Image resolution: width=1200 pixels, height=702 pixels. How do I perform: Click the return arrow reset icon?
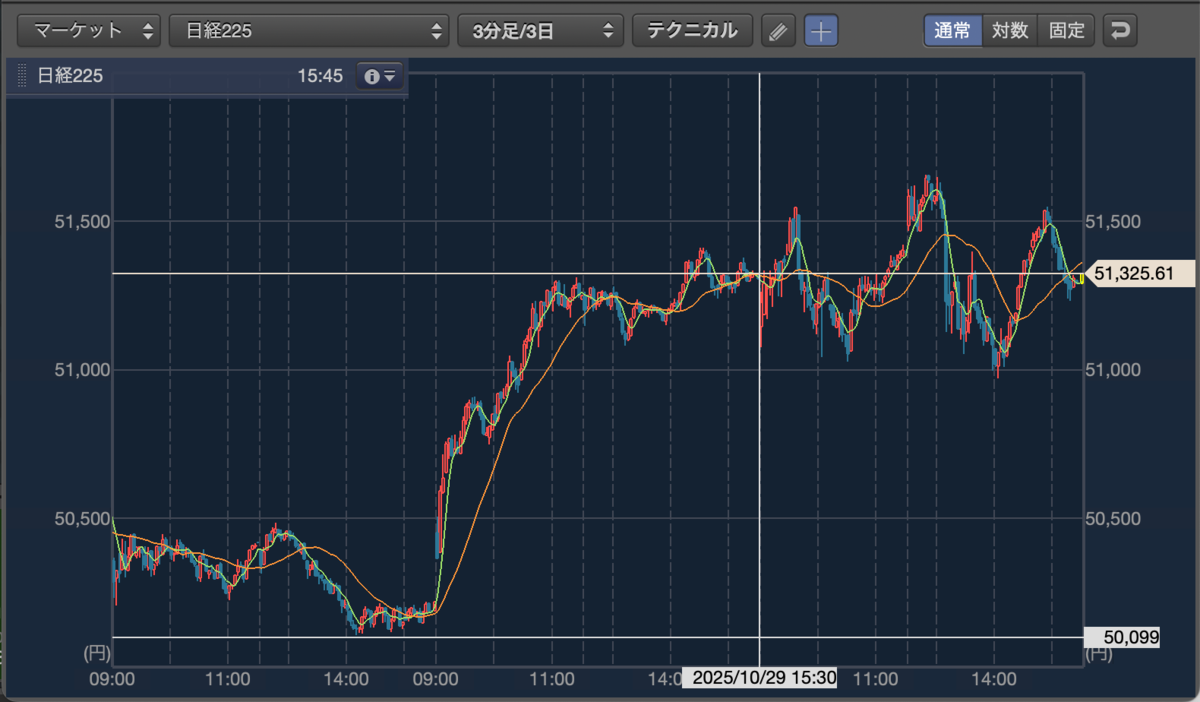click(1120, 31)
